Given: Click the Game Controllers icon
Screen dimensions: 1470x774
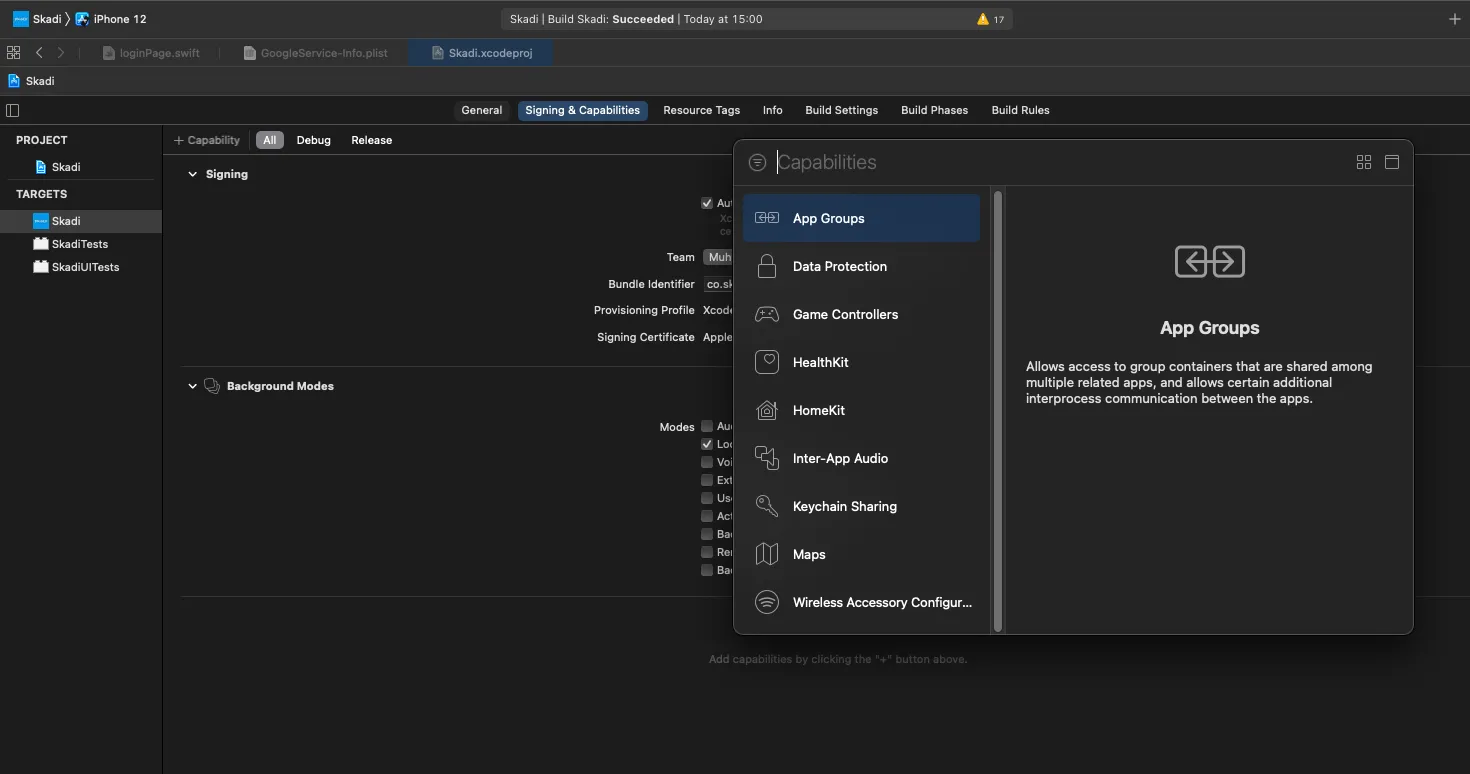Looking at the screenshot, I should tap(767, 314).
